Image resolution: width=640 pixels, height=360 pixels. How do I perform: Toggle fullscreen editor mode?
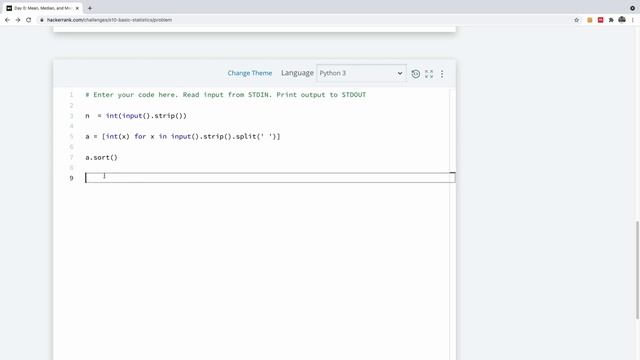(429, 74)
